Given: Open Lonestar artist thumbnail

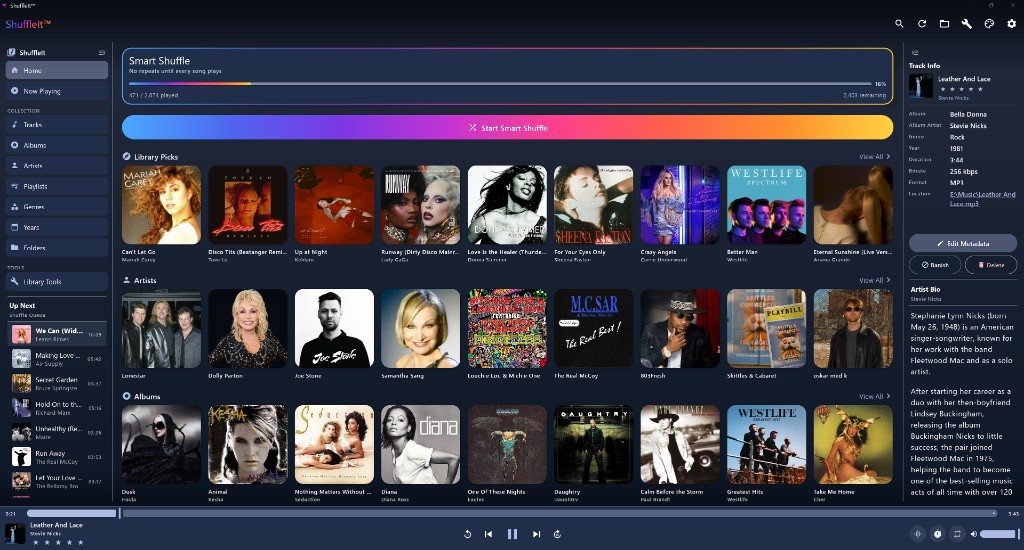Looking at the screenshot, I should [161, 328].
